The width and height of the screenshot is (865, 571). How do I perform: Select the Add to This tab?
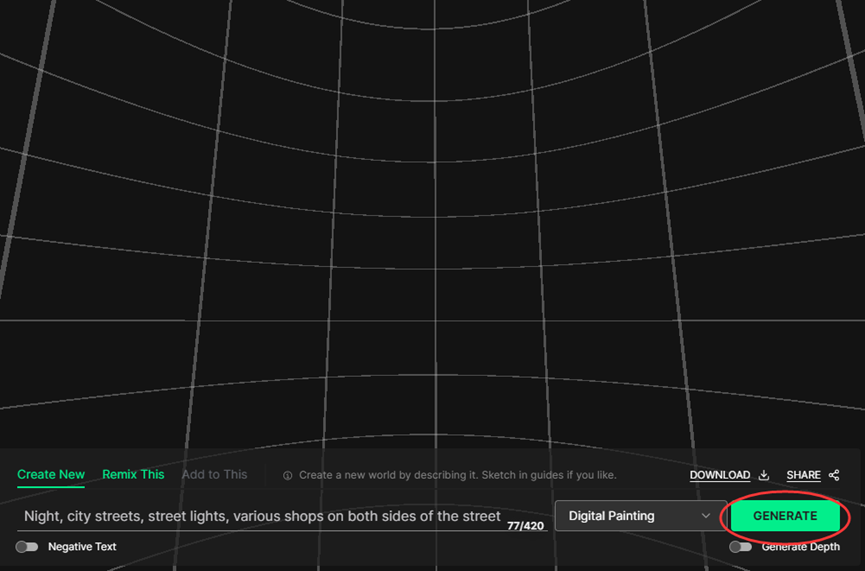tap(214, 474)
